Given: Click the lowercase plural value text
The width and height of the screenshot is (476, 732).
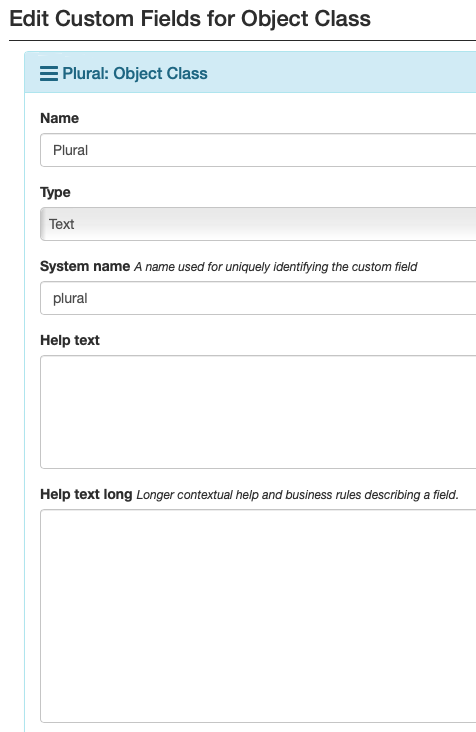Looking at the screenshot, I should (x=70, y=298).
